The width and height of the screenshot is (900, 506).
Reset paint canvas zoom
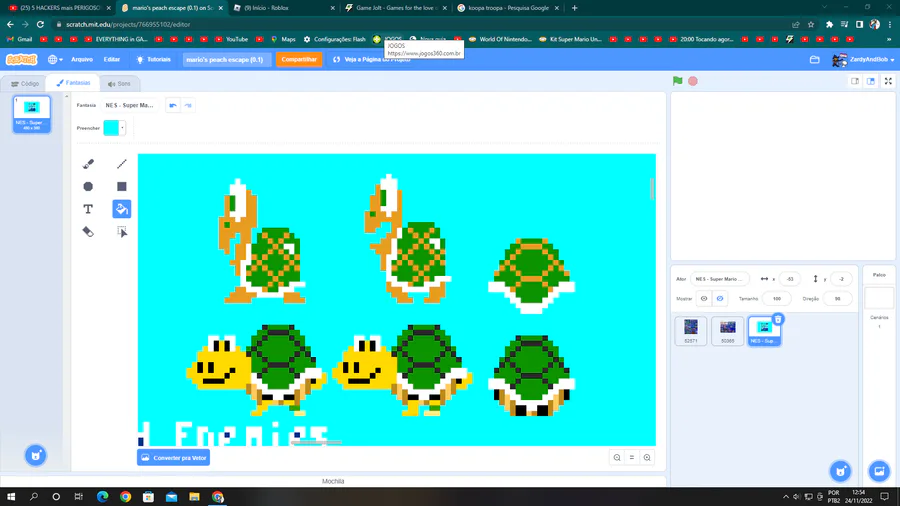pos(632,458)
